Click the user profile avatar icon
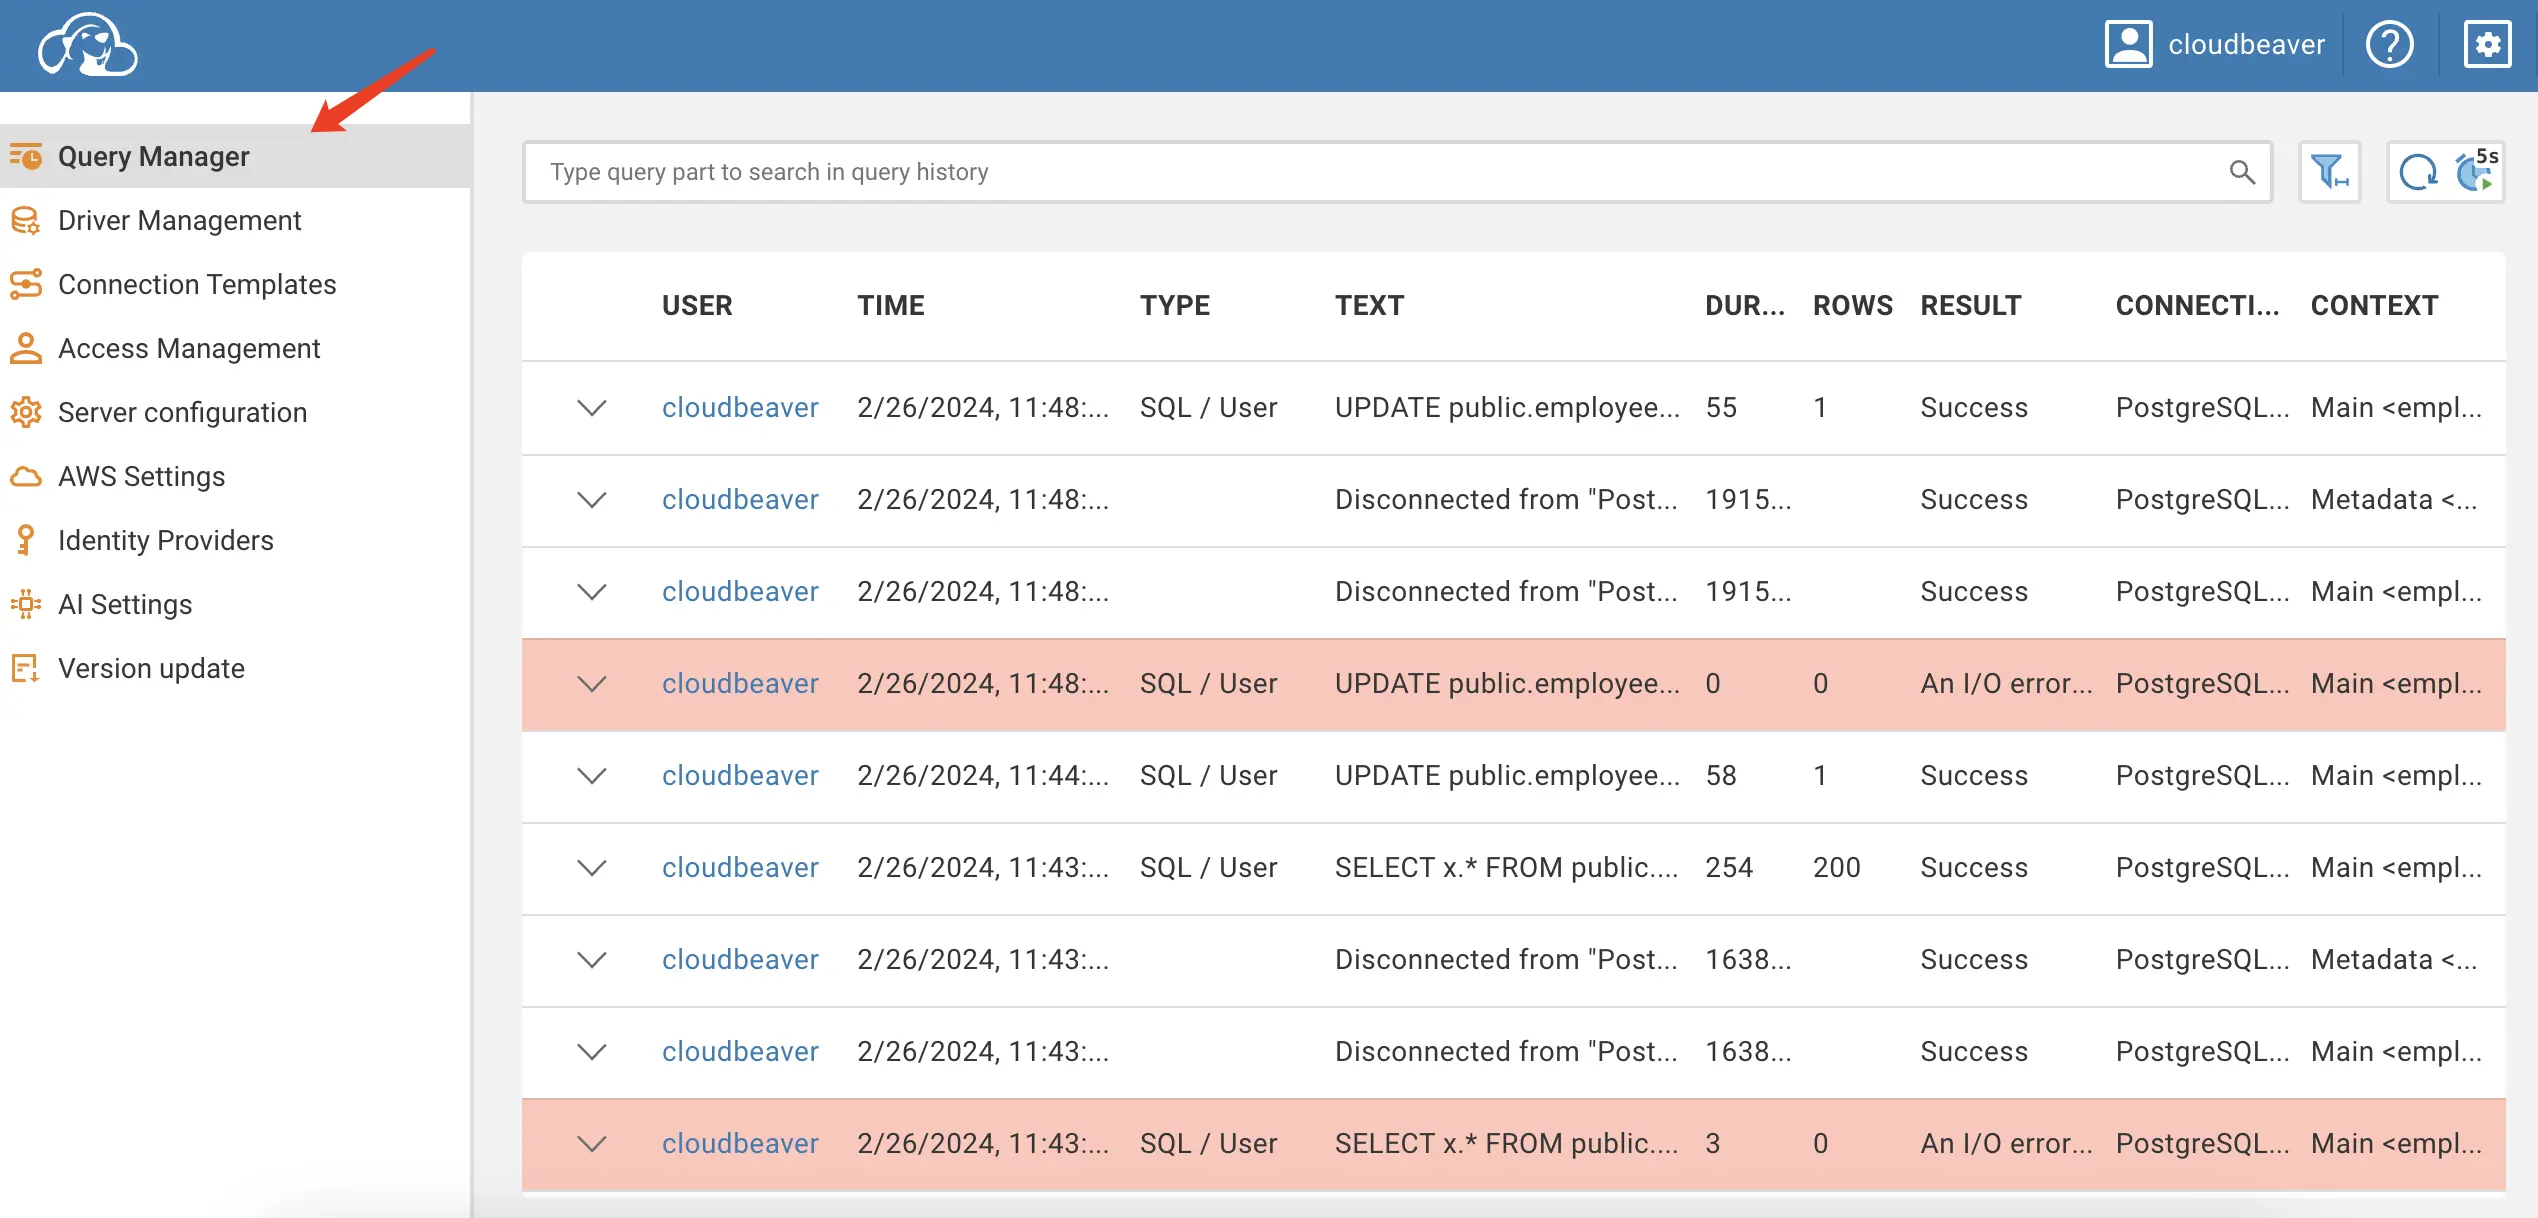Screen dimensions: 2538x1218 point(2129,43)
